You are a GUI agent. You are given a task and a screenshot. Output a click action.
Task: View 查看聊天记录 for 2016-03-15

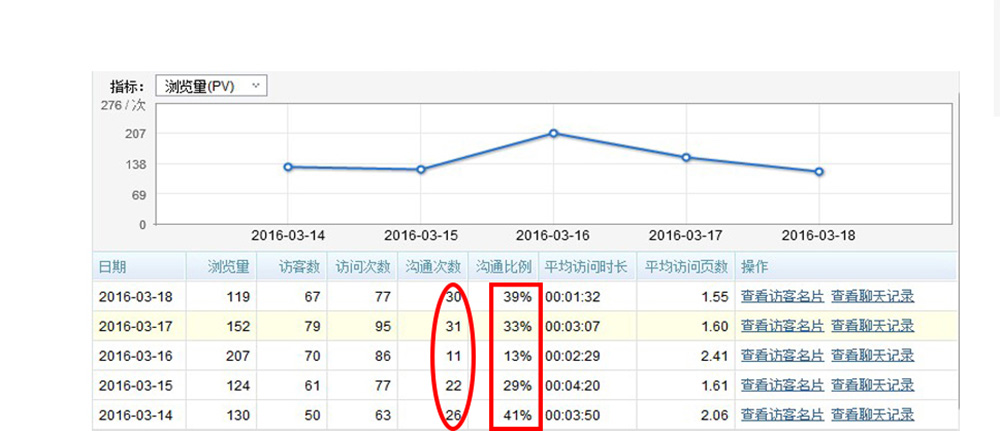pyautogui.click(x=872, y=386)
